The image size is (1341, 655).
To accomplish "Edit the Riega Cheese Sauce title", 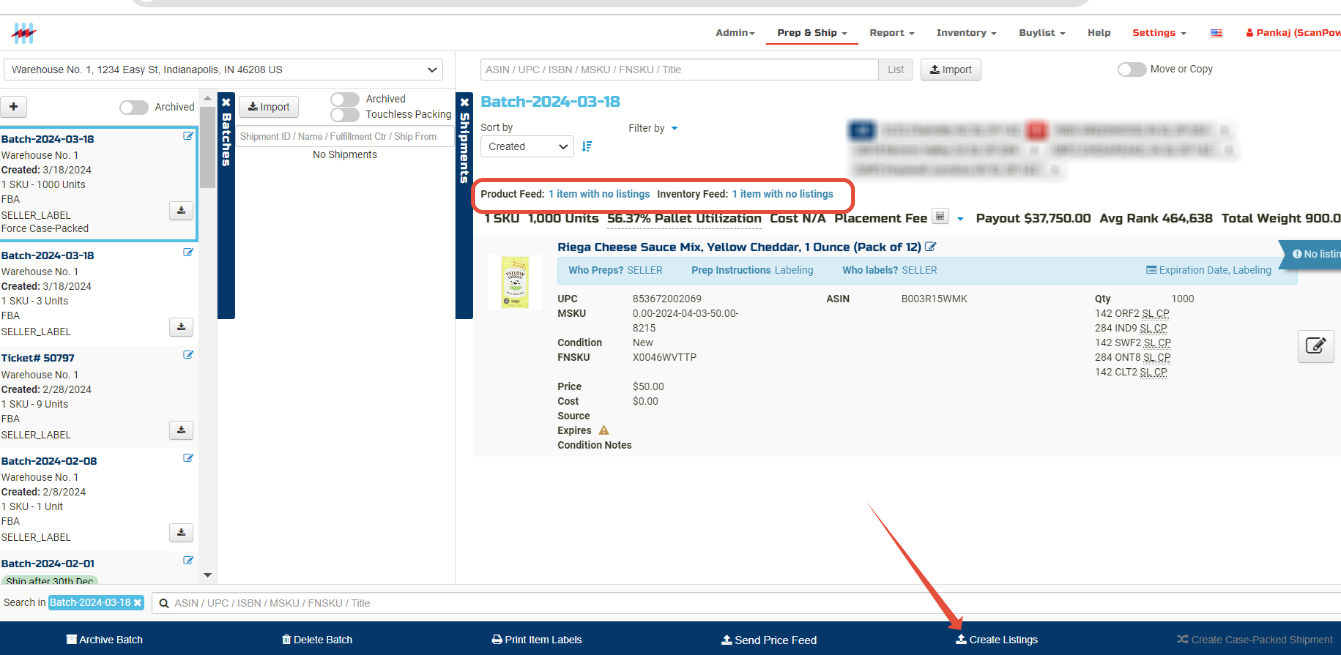I will click(x=931, y=247).
